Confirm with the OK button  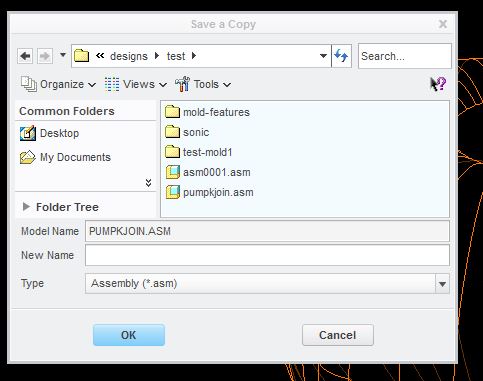pyautogui.click(x=129, y=335)
